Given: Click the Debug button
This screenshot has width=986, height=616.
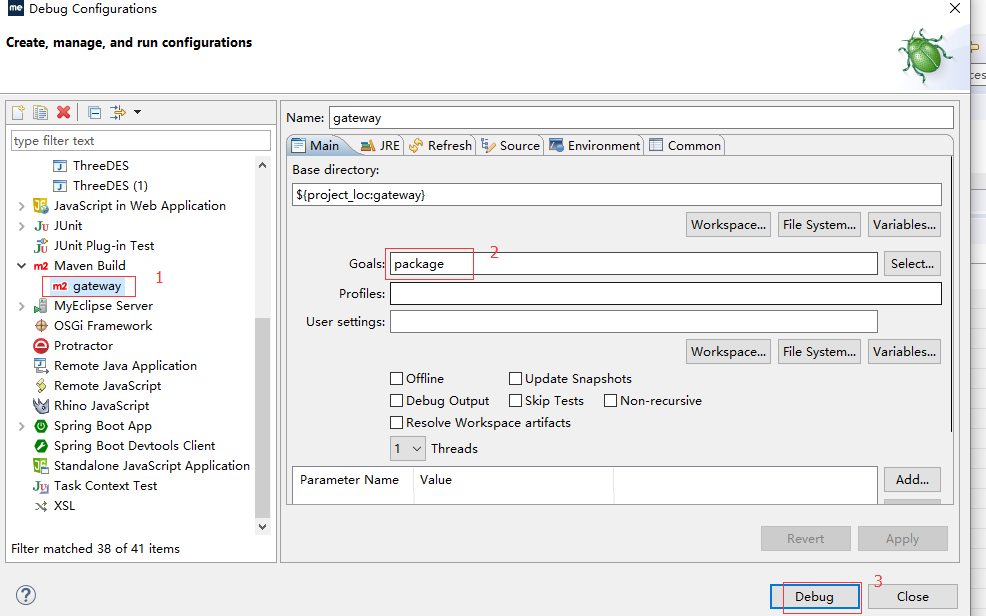Looking at the screenshot, I should coord(815,597).
